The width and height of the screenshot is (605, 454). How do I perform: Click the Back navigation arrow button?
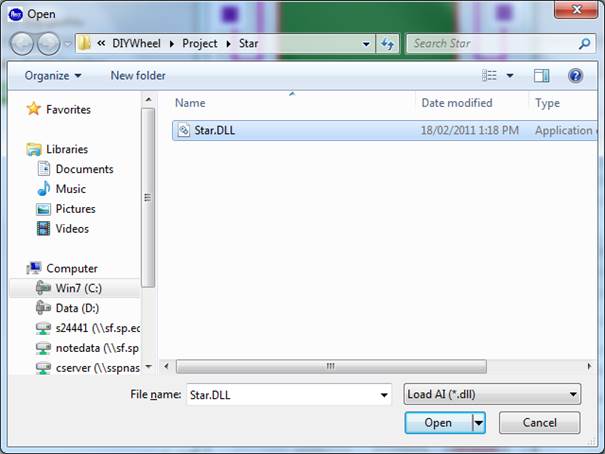22,44
